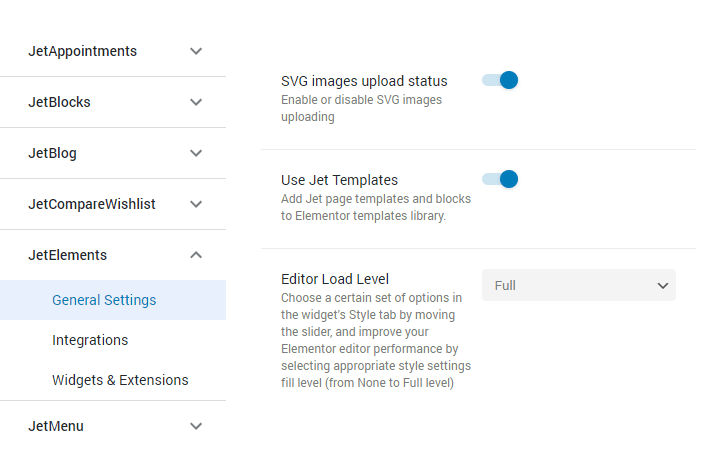The width and height of the screenshot is (715, 449).
Task: Expand the JetBlocks section chevron
Action: pyautogui.click(x=196, y=102)
